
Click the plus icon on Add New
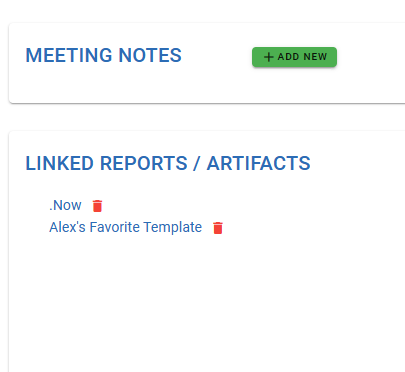click(x=269, y=57)
